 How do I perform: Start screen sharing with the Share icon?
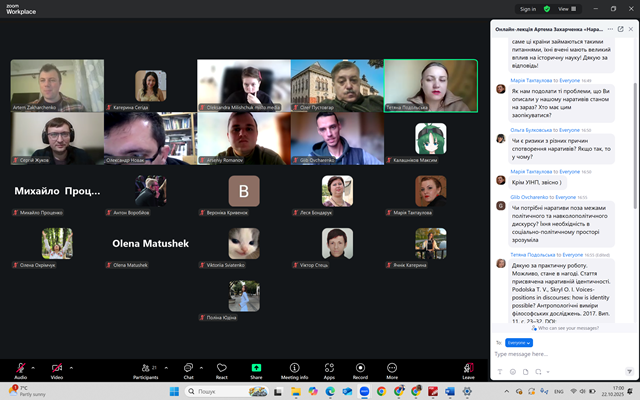pos(256,368)
